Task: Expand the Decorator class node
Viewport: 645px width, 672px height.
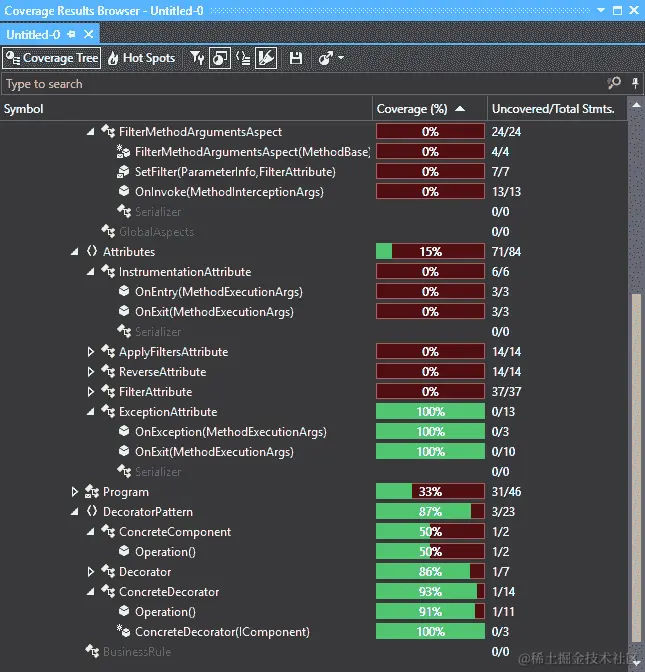Action: [x=90, y=572]
